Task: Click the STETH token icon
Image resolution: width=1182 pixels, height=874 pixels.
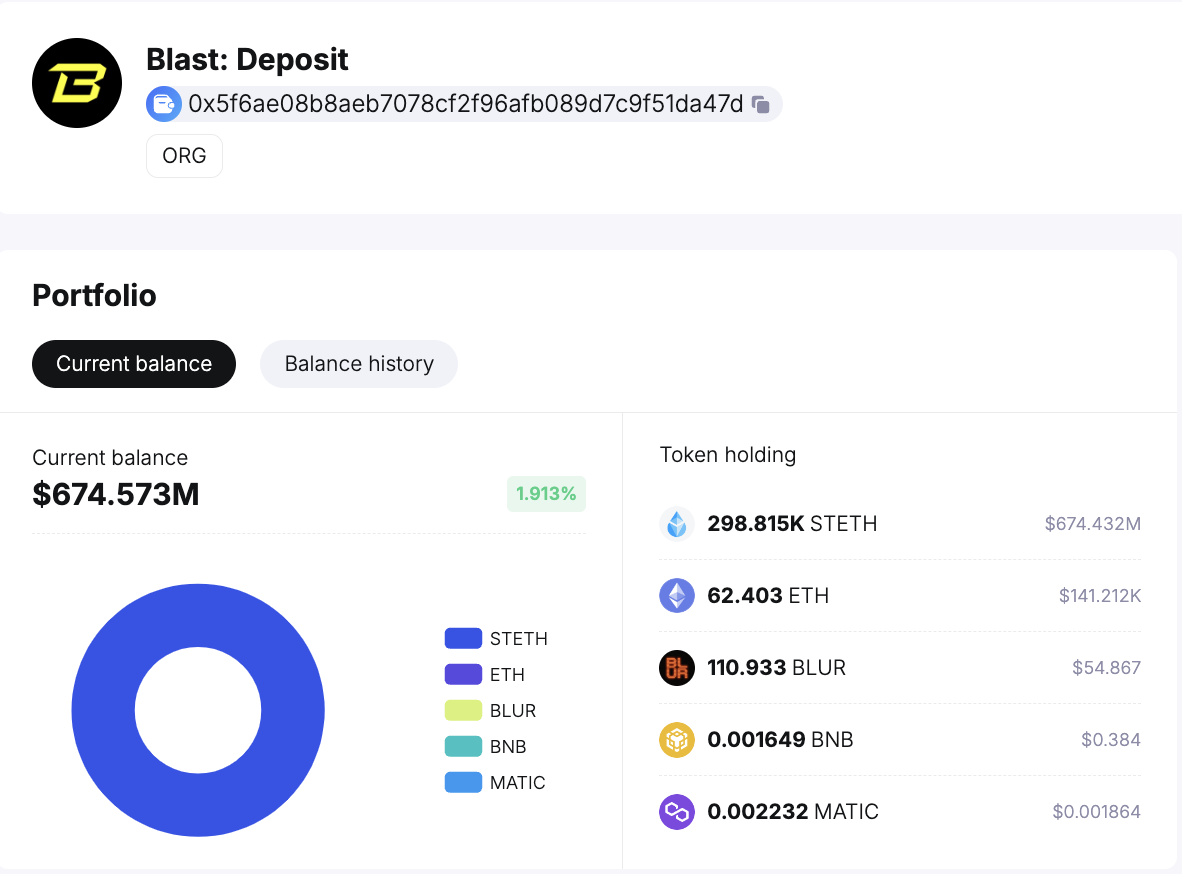Action: (677, 523)
